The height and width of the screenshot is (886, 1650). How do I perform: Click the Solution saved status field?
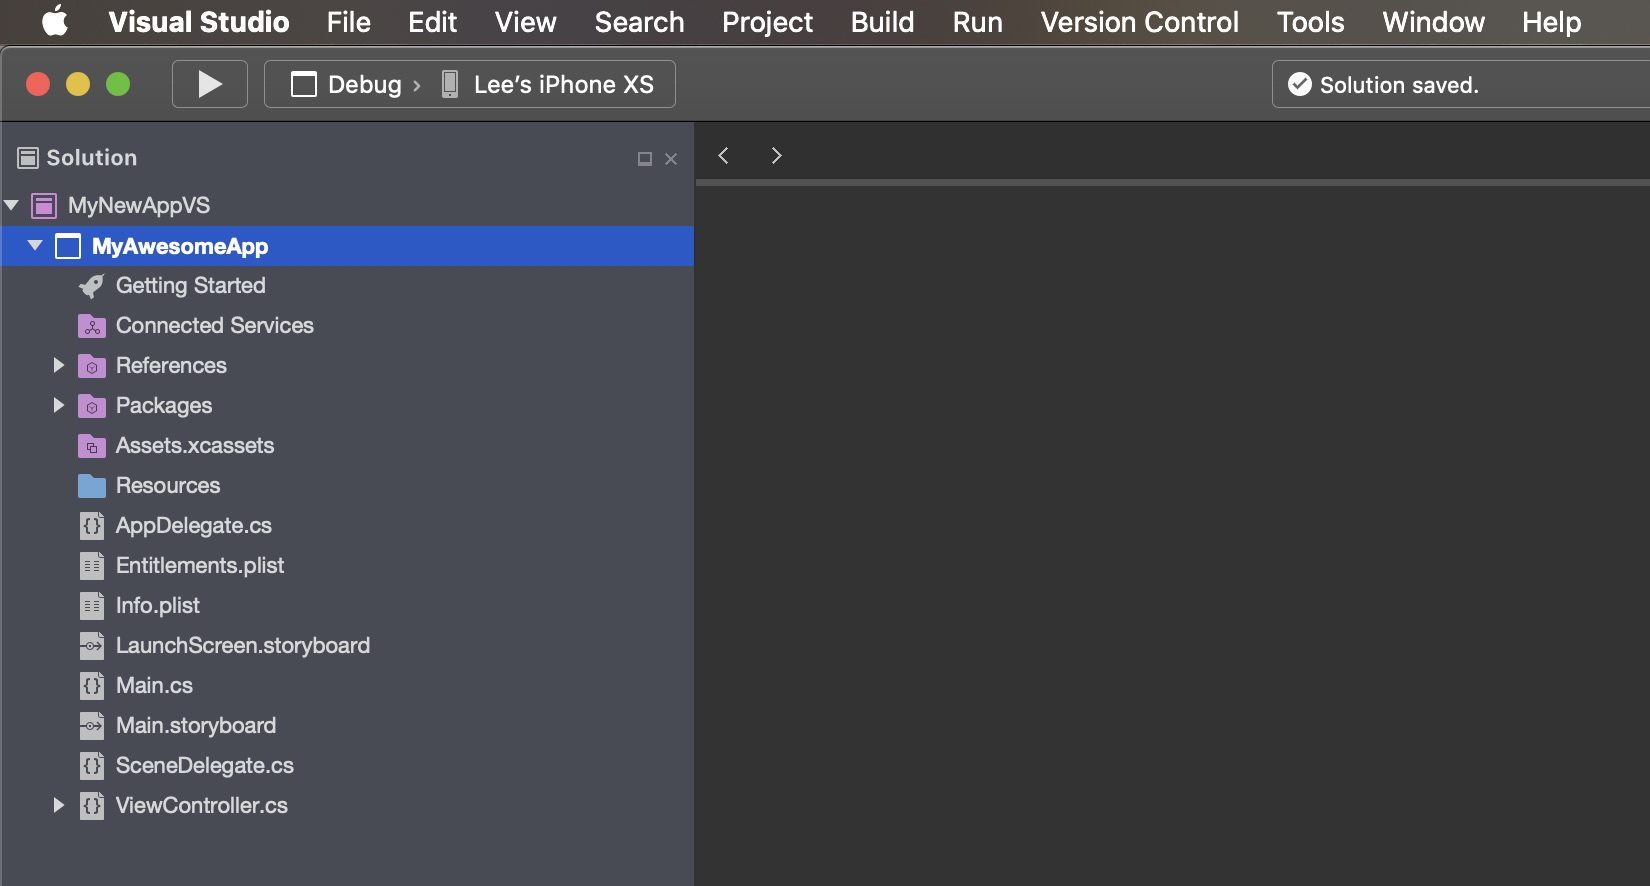[1461, 84]
